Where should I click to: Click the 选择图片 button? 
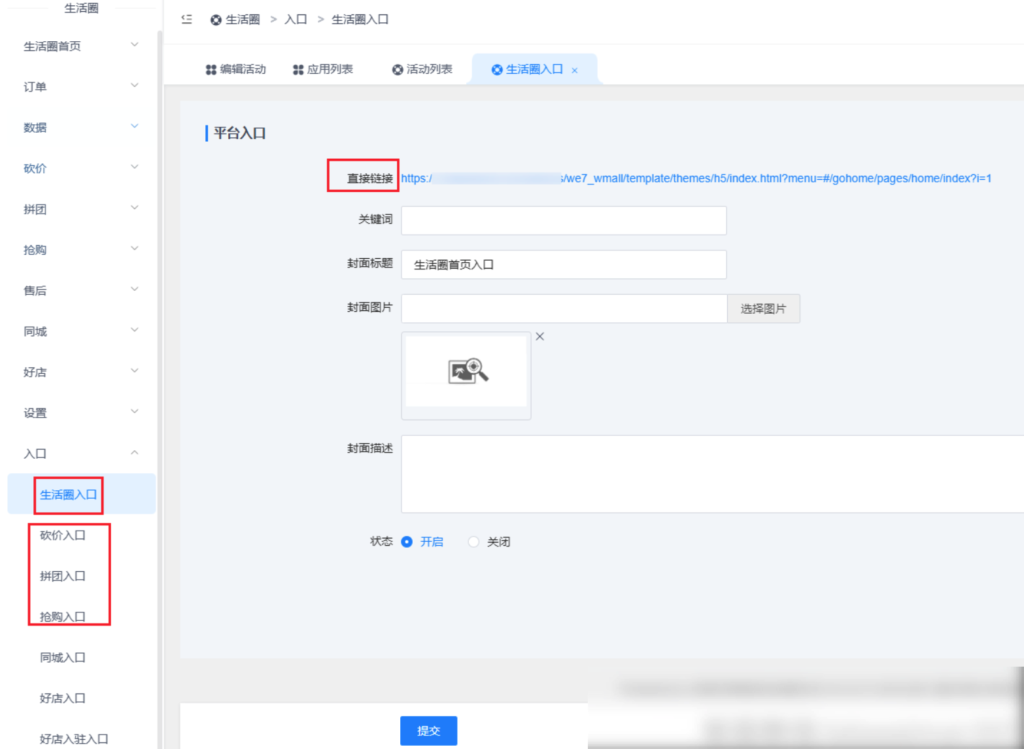click(763, 309)
